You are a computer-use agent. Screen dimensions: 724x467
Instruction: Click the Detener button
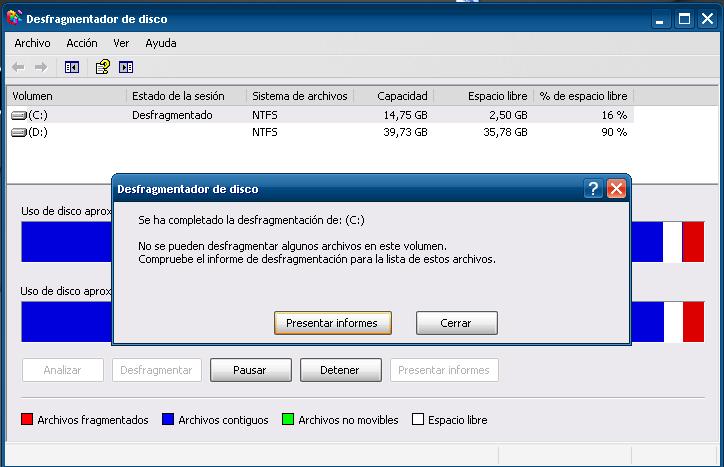point(340,370)
